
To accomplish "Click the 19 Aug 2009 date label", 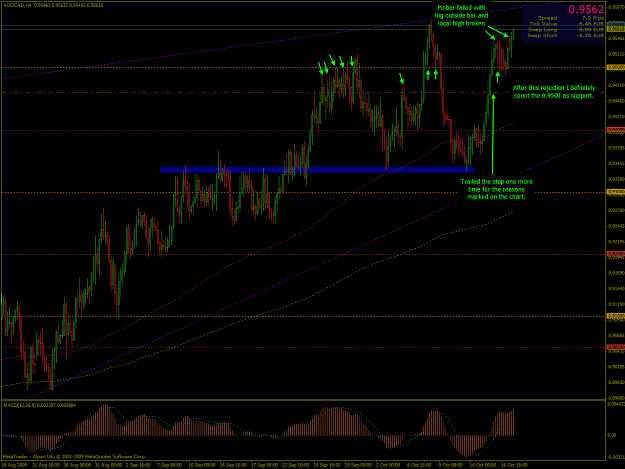I will pyautogui.click(x=14, y=465).
